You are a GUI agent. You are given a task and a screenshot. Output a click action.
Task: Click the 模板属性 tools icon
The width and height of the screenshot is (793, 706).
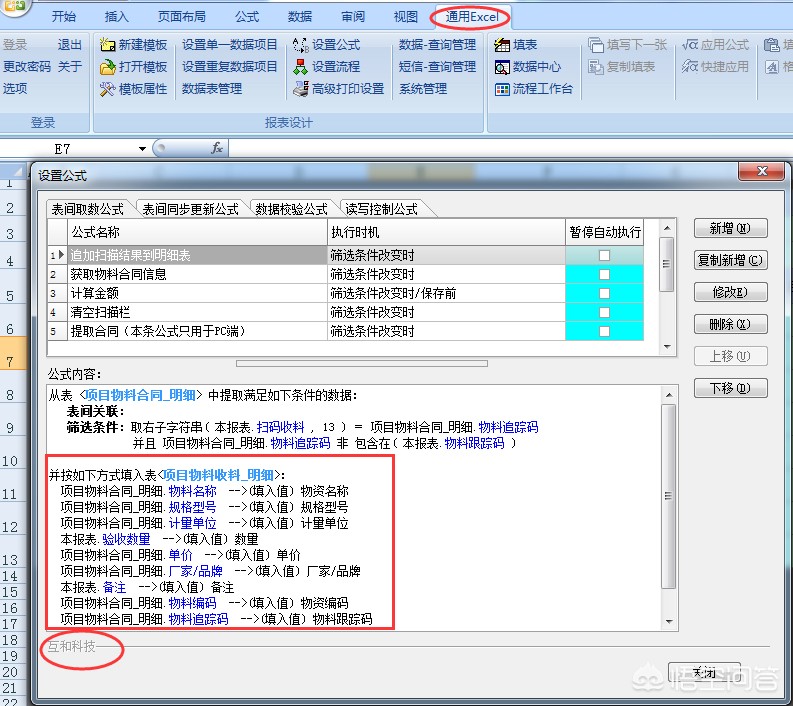pos(107,89)
